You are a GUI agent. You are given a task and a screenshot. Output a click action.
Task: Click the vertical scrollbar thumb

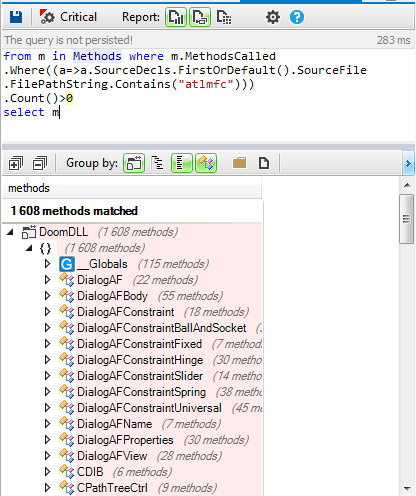[x=406, y=219]
